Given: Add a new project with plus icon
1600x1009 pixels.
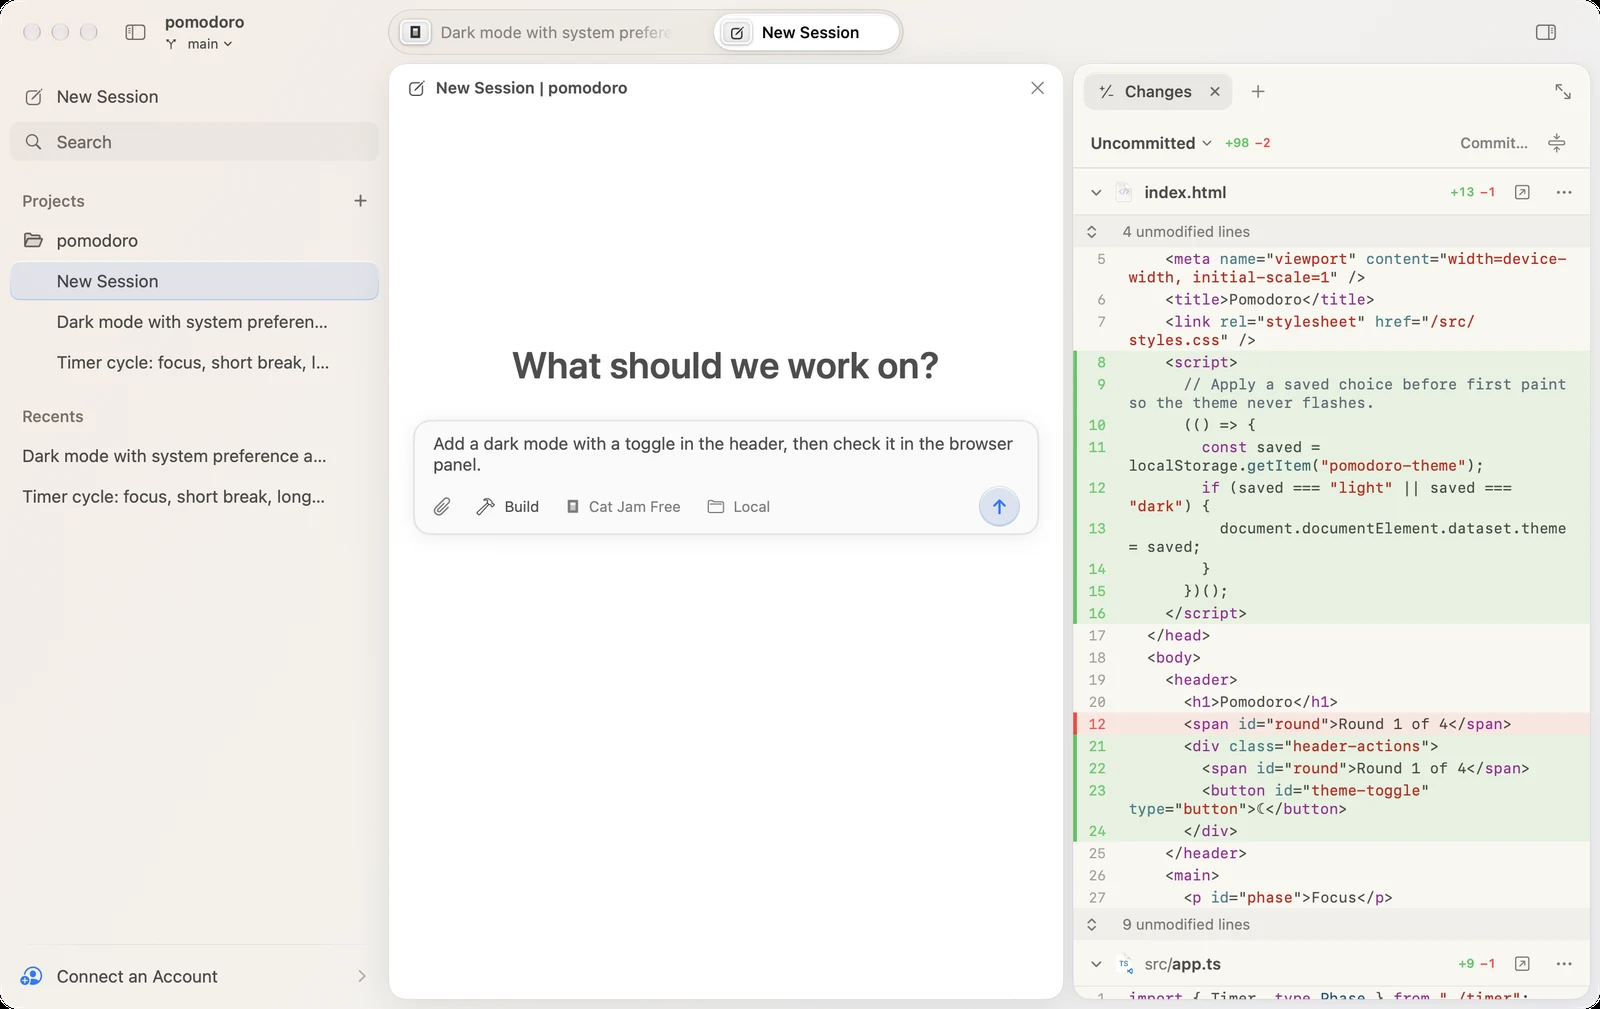Looking at the screenshot, I should [360, 201].
